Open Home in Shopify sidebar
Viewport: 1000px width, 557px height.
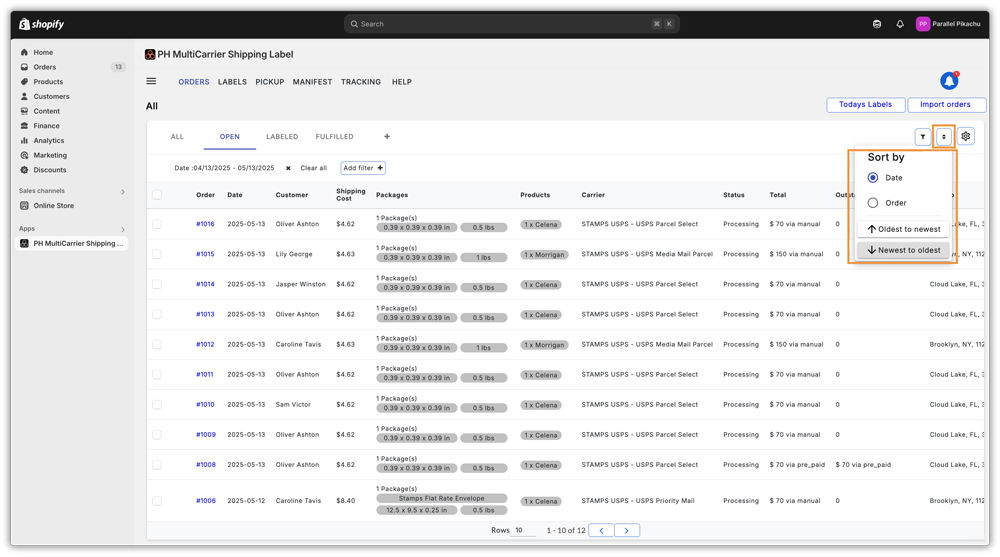pyautogui.click(x=43, y=52)
